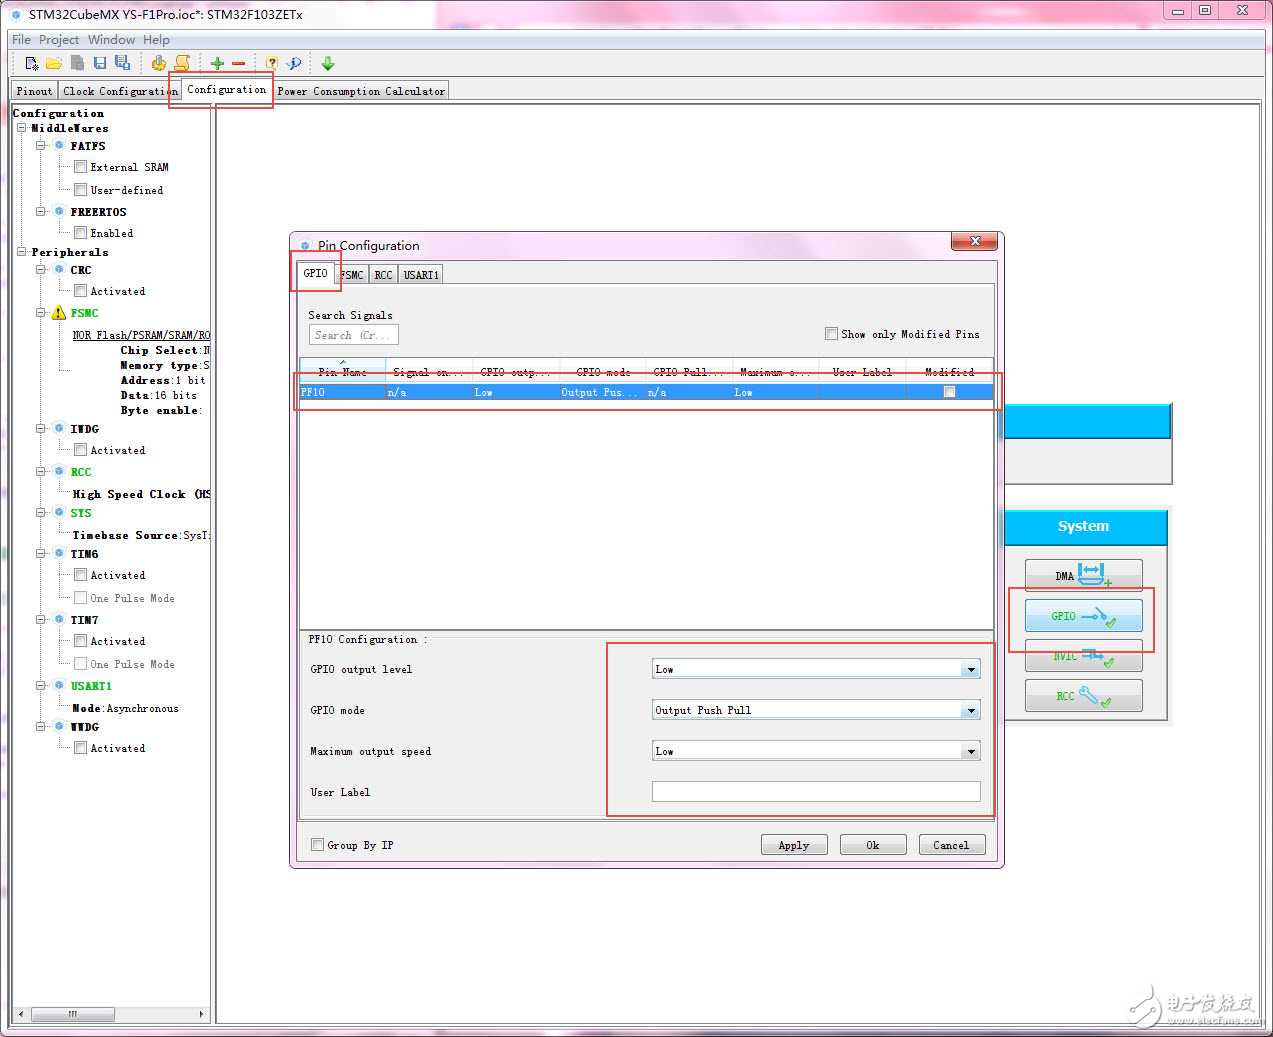Select the RCC tab in Pin Configuration
The image size is (1273, 1037).
click(383, 275)
